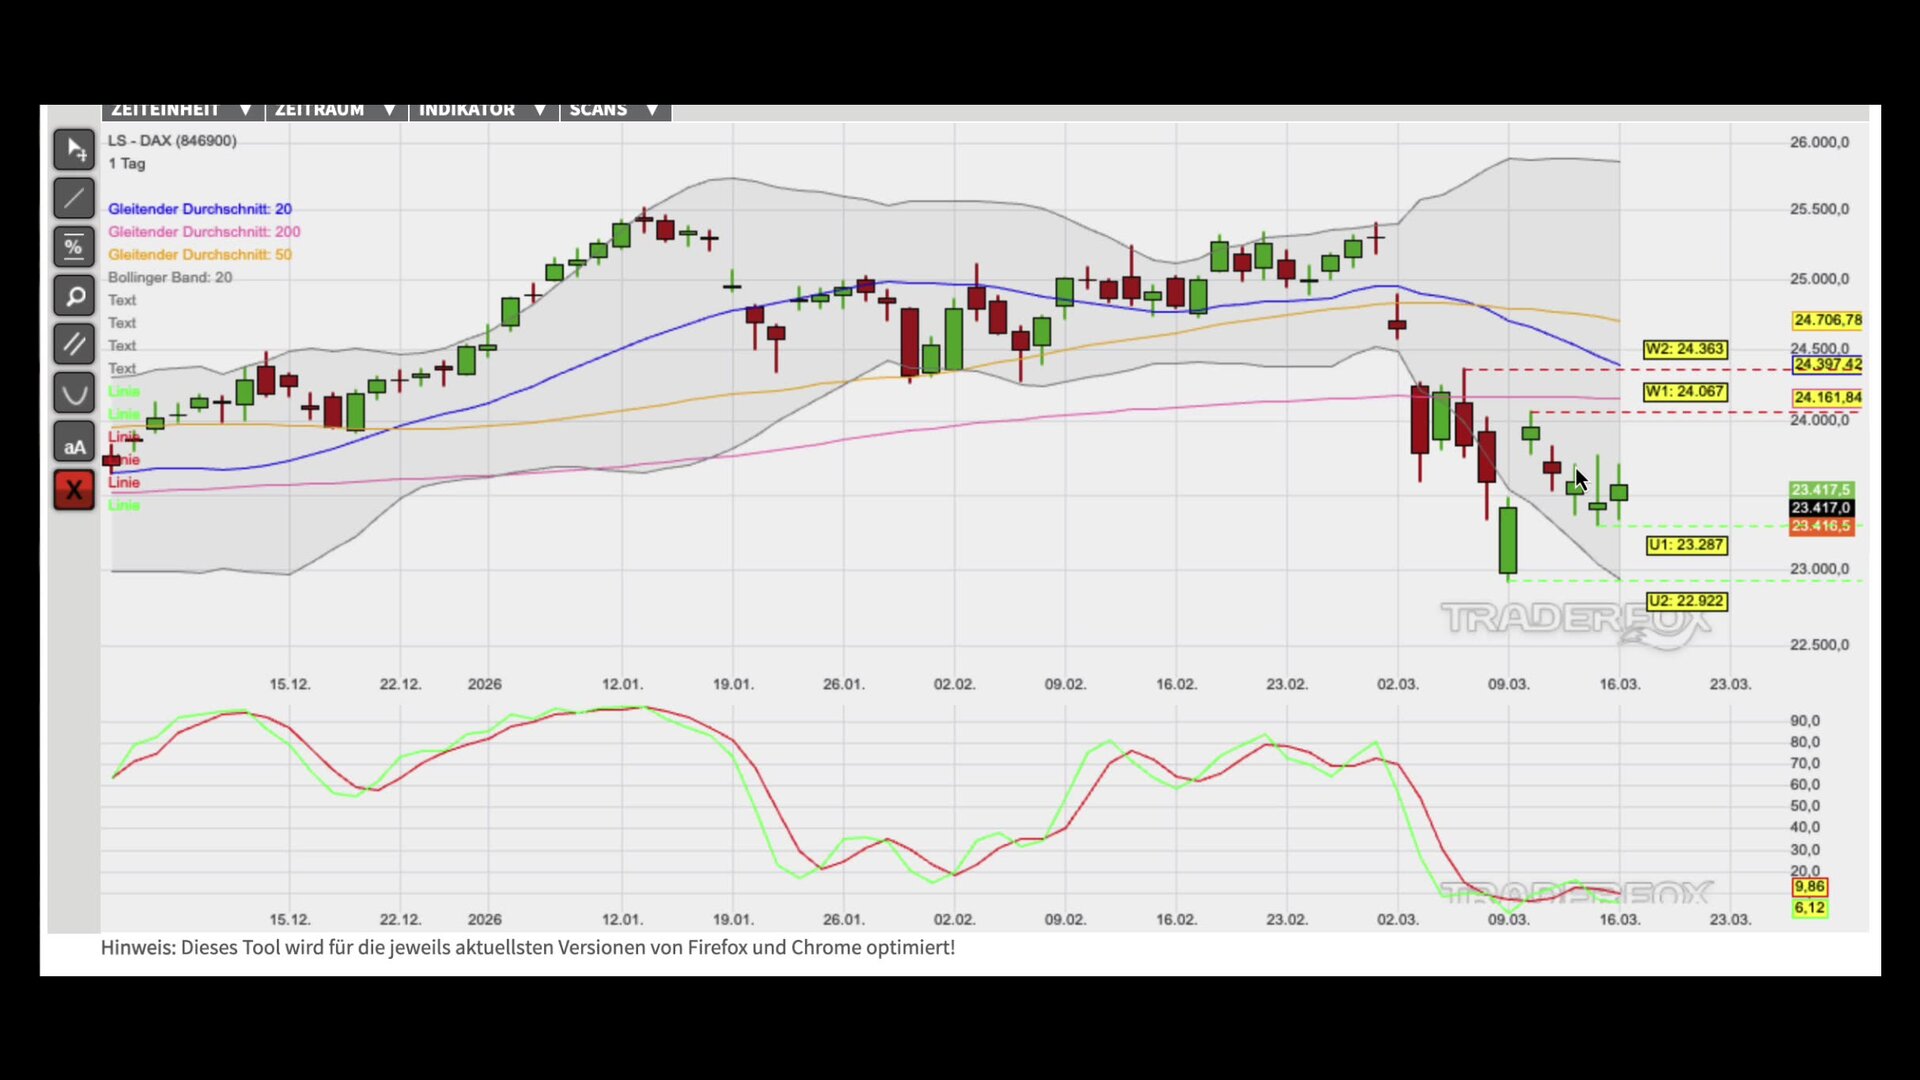Image resolution: width=1920 pixels, height=1080 pixels.
Task: Activate the magnifier zoom tool
Action: pos(74,296)
